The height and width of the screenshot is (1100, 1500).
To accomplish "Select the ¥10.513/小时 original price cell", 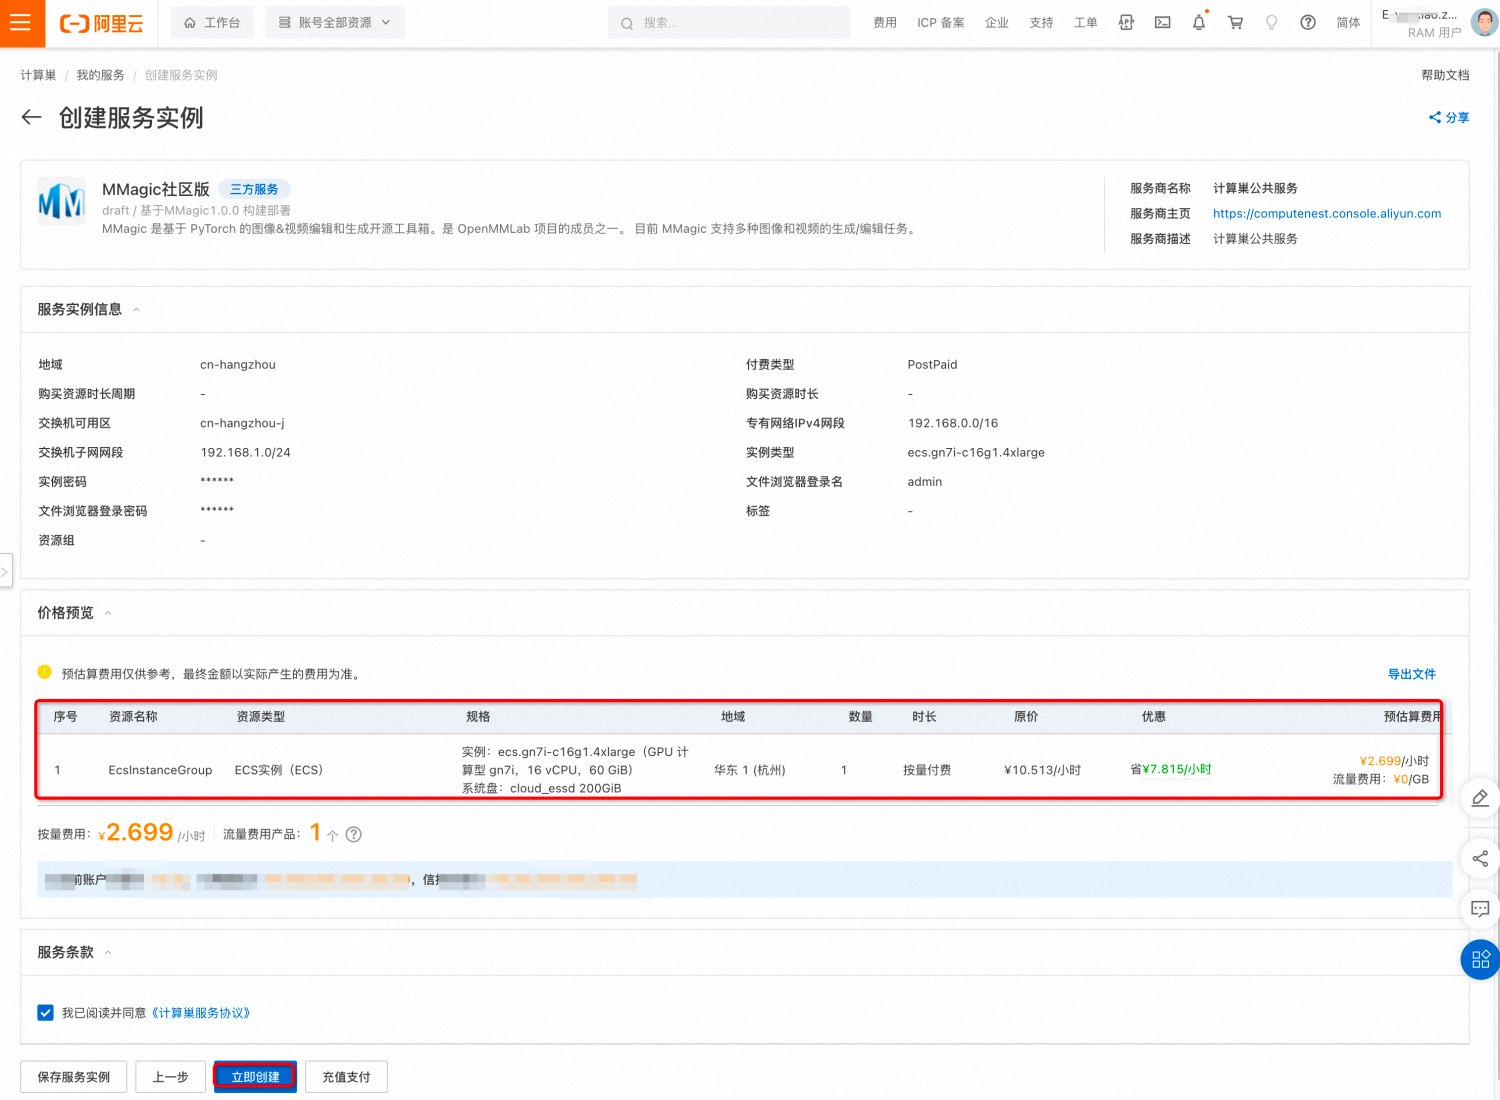I will (1042, 770).
